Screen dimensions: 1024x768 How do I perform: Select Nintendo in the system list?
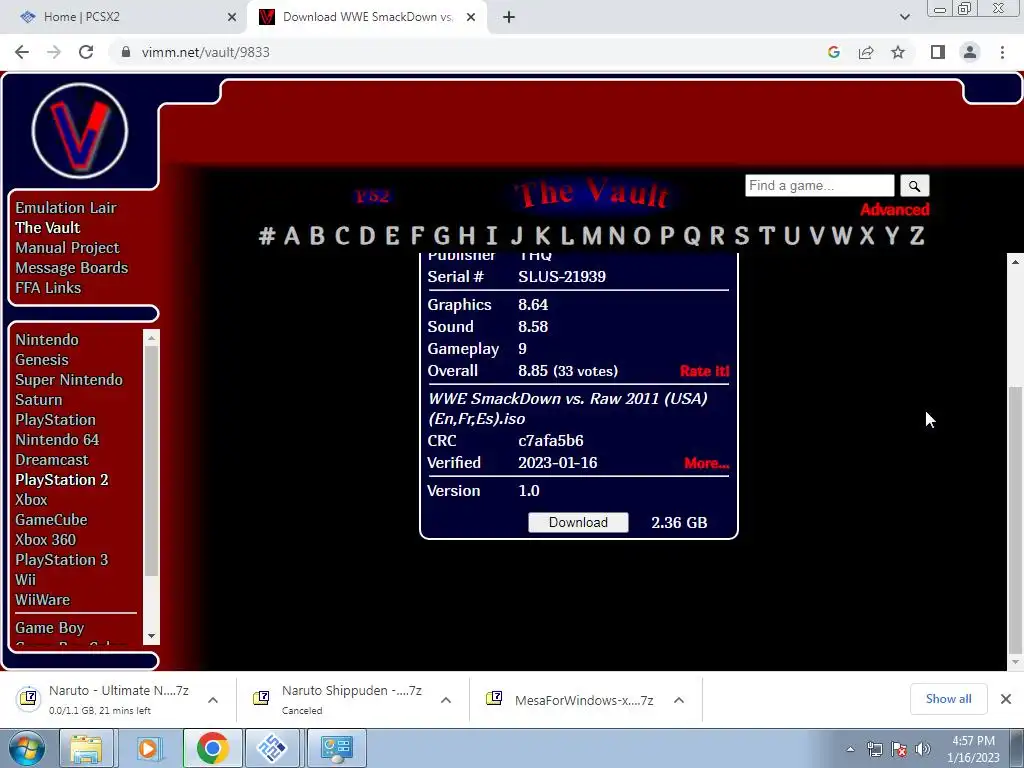[47, 340]
